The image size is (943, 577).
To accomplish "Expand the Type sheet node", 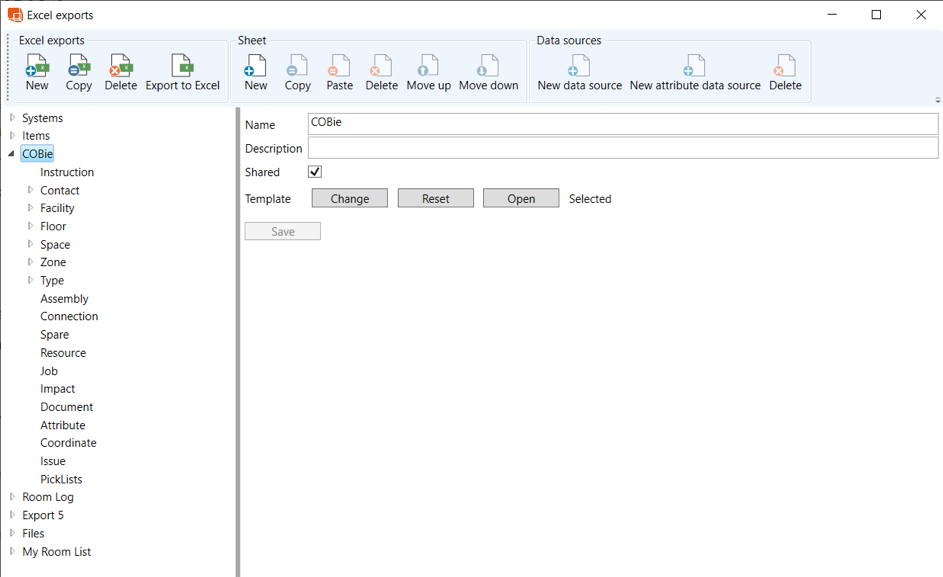I will (x=30, y=280).
